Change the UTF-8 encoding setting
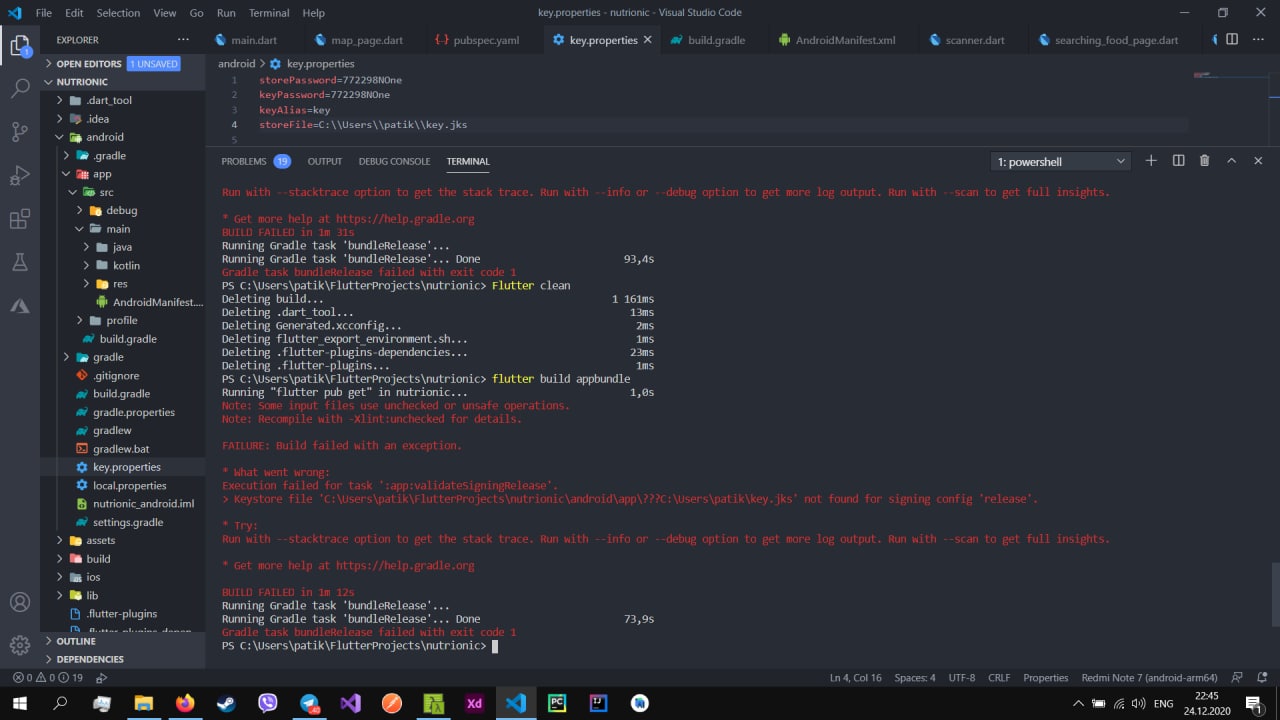 (x=961, y=678)
